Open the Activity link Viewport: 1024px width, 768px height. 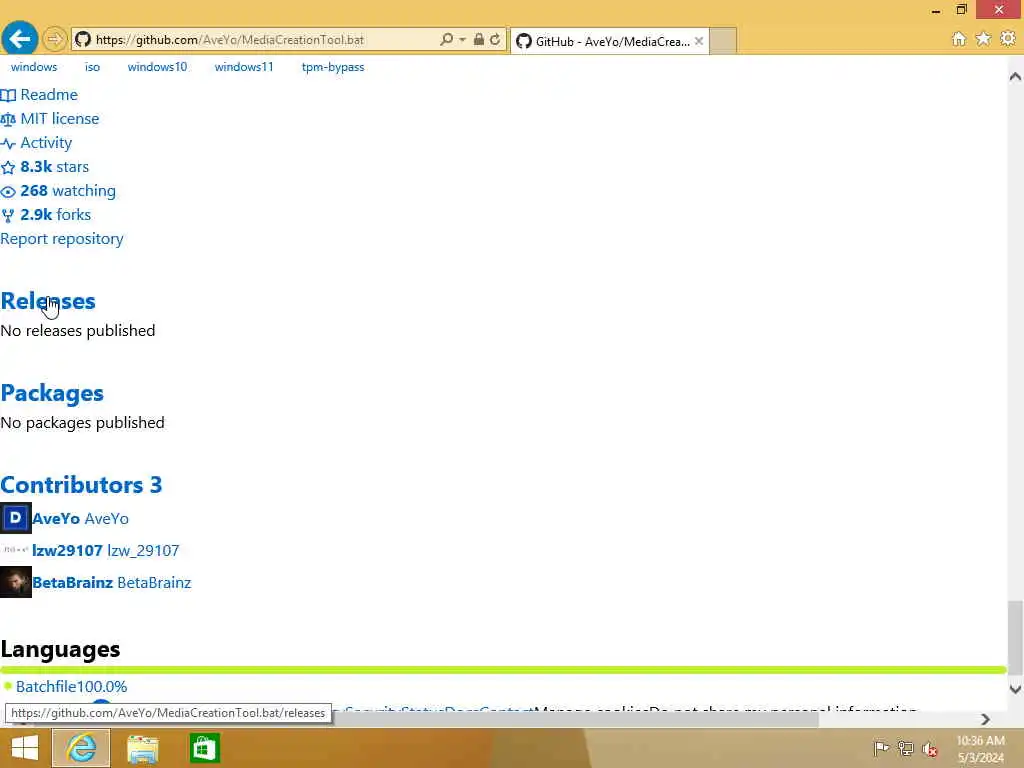pos(46,143)
